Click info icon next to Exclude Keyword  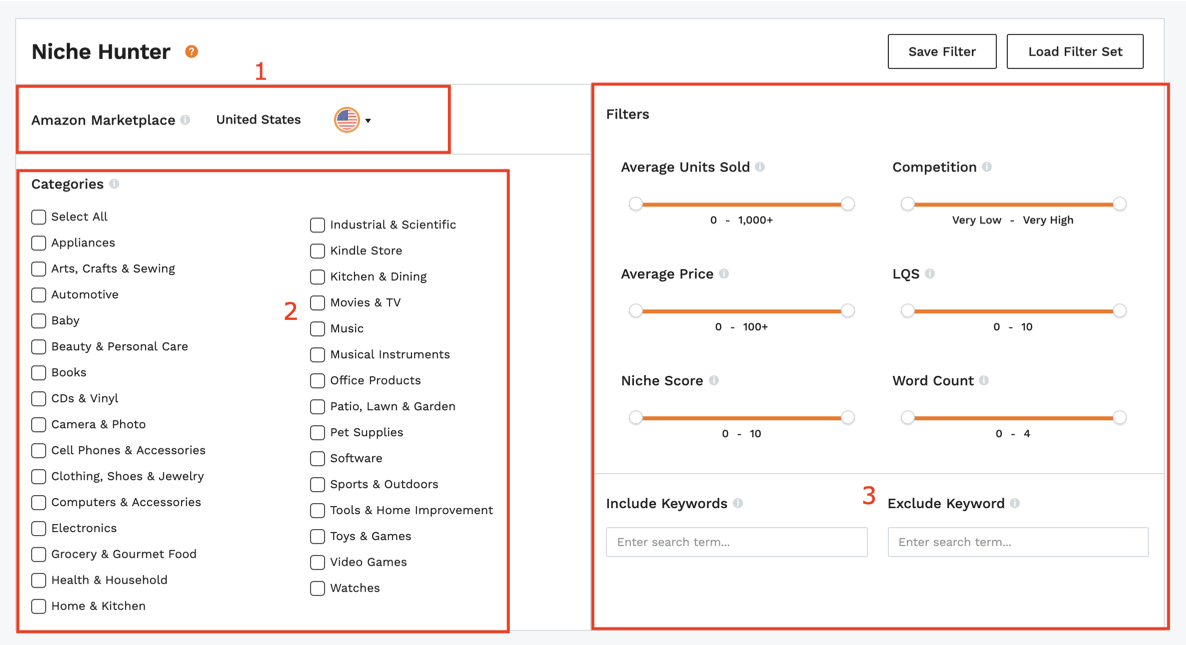pos(1015,503)
